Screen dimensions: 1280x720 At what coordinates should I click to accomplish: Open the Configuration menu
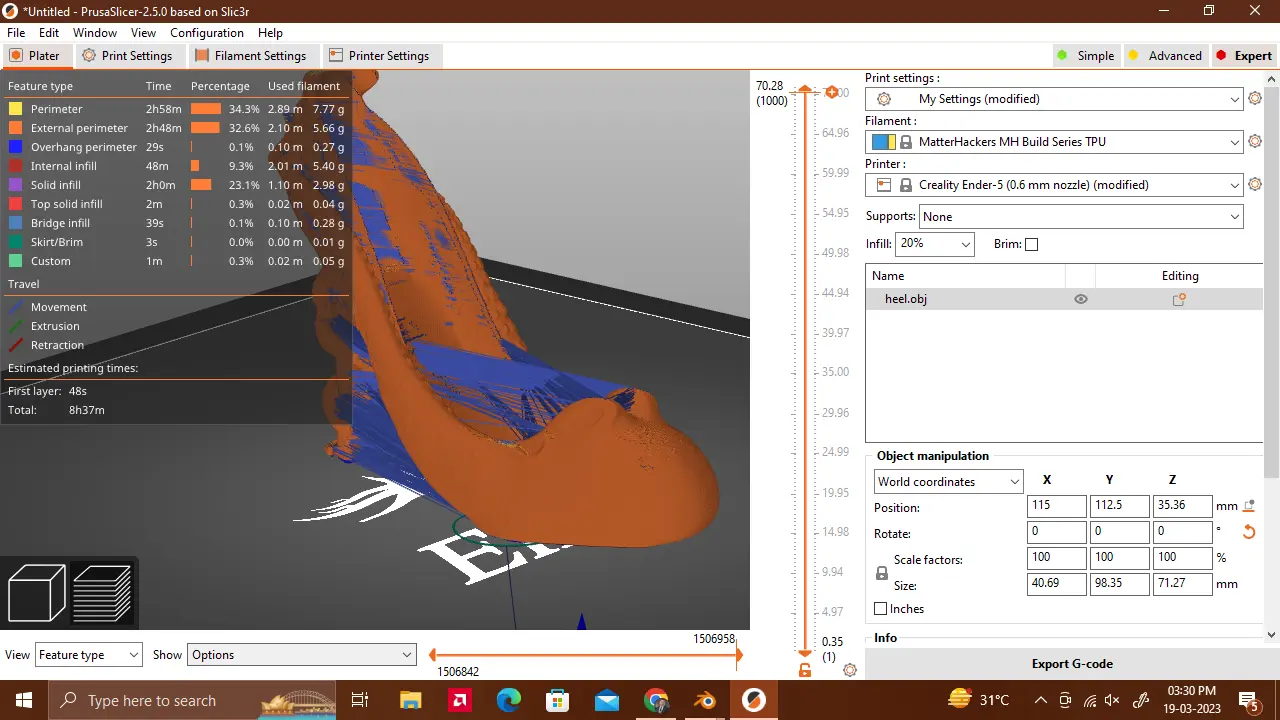pyautogui.click(x=207, y=33)
